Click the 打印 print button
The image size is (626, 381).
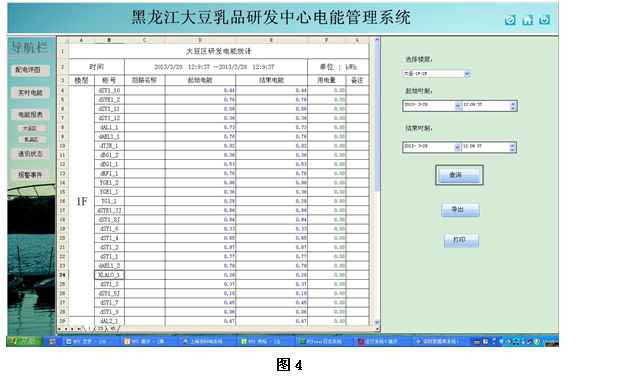[461, 240]
